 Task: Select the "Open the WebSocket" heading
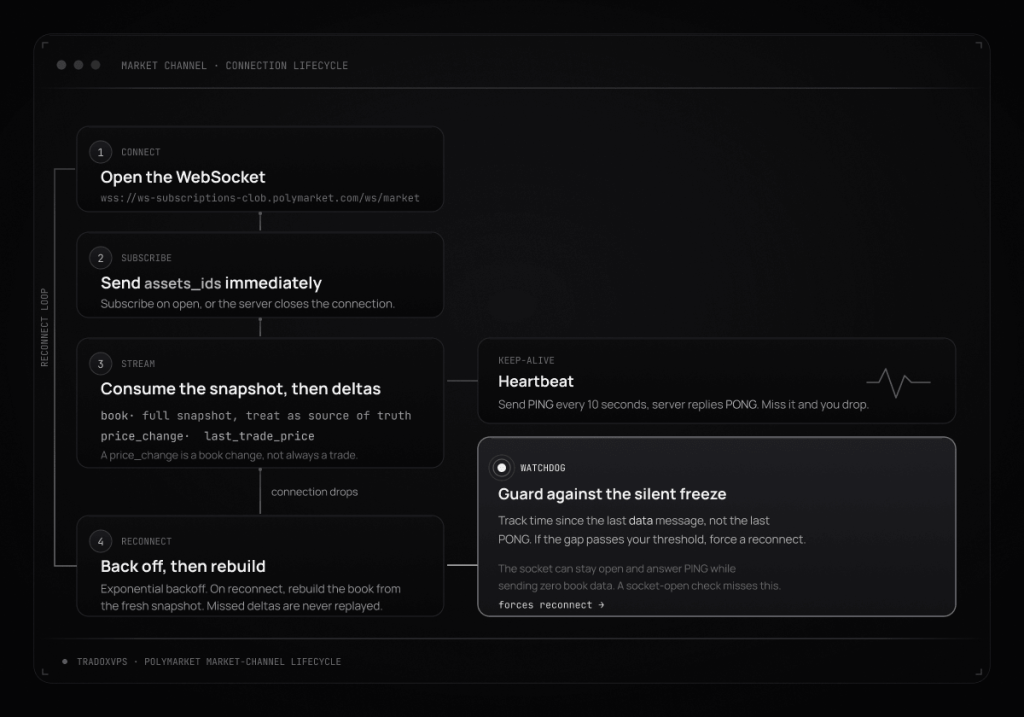183,177
